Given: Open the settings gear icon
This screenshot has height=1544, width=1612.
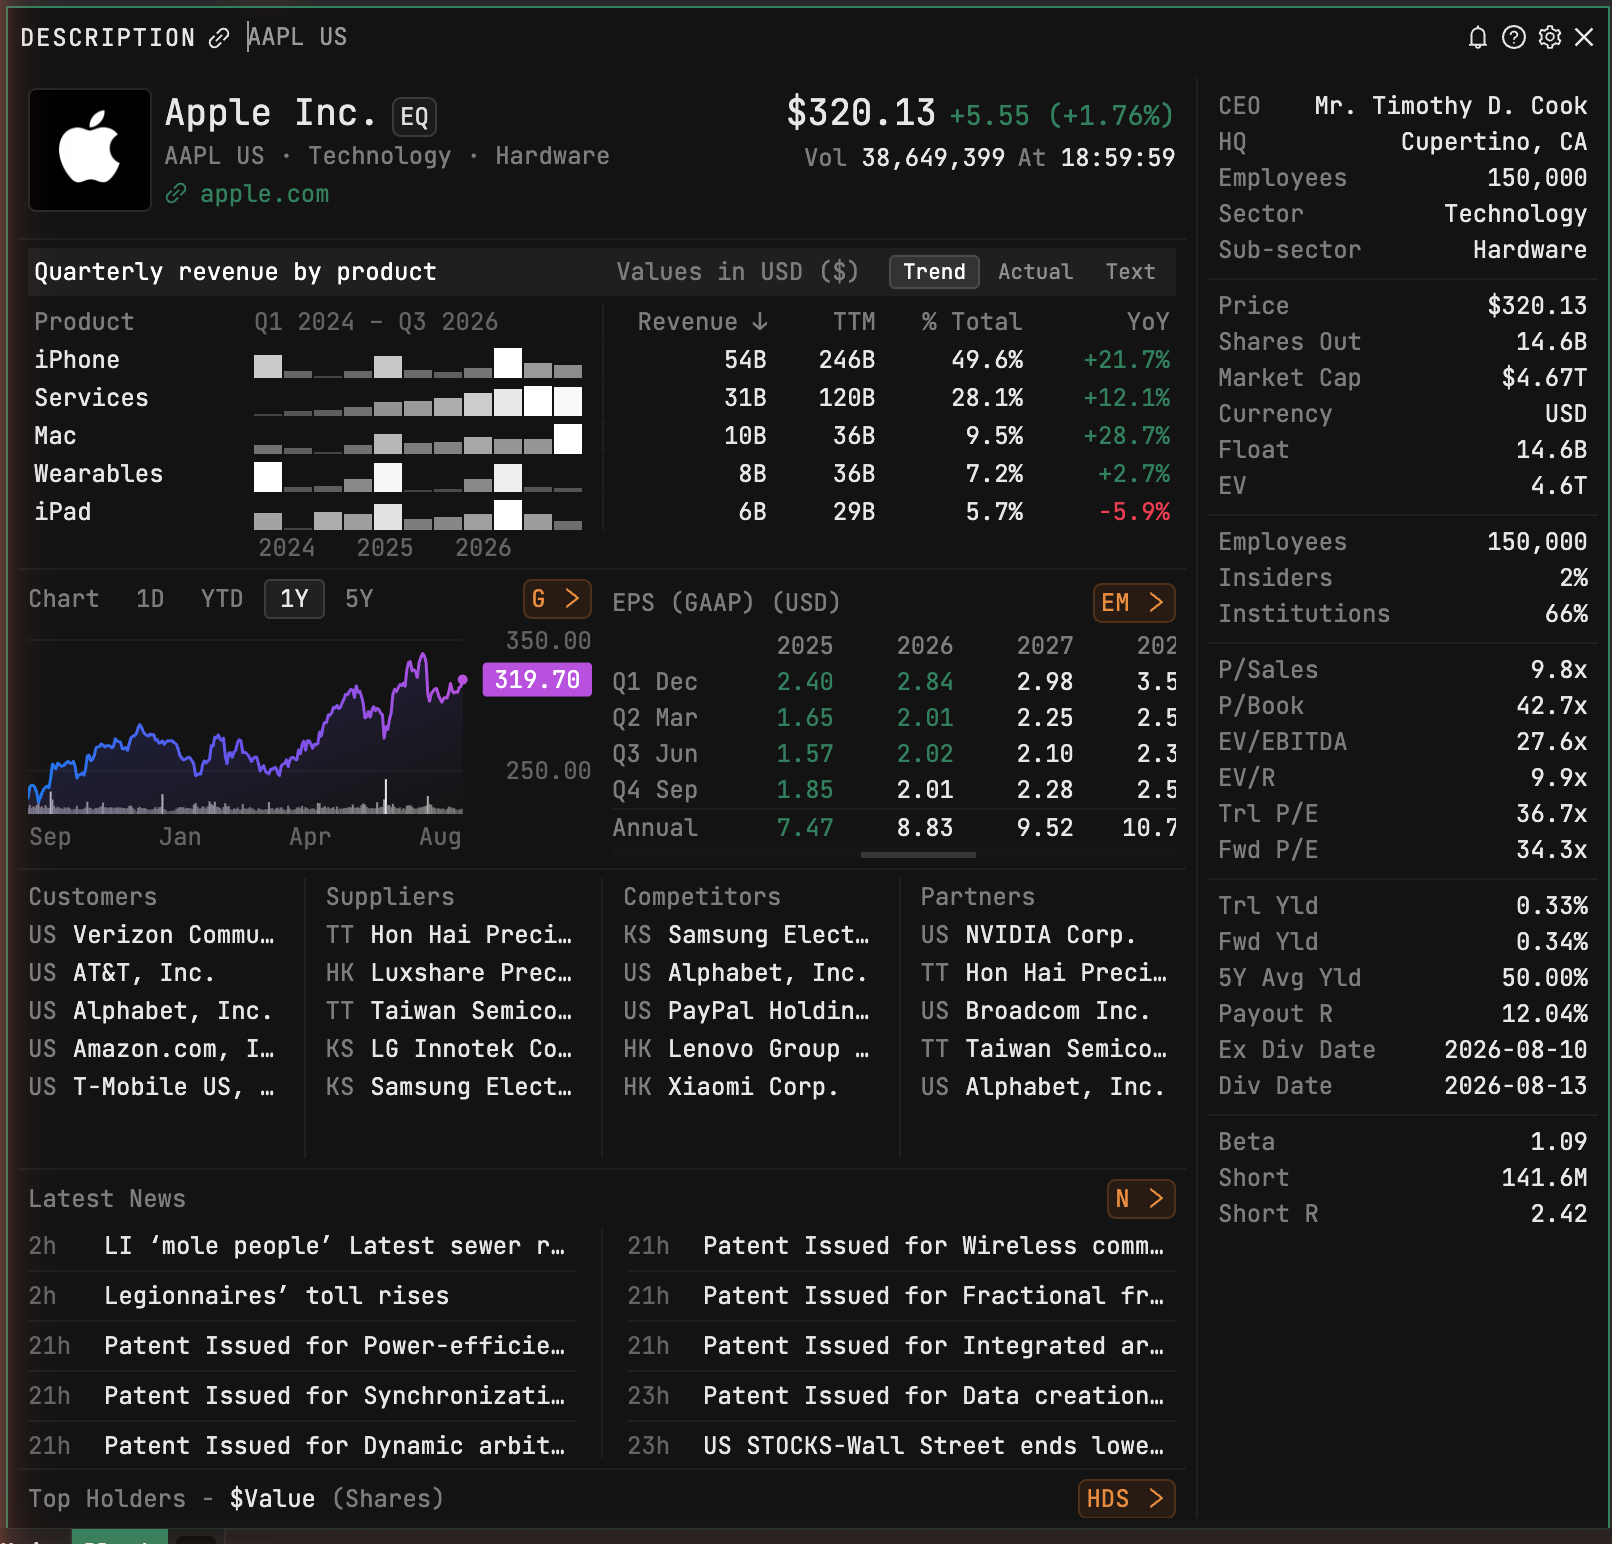Looking at the screenshot, I should tap(1550, 37).
